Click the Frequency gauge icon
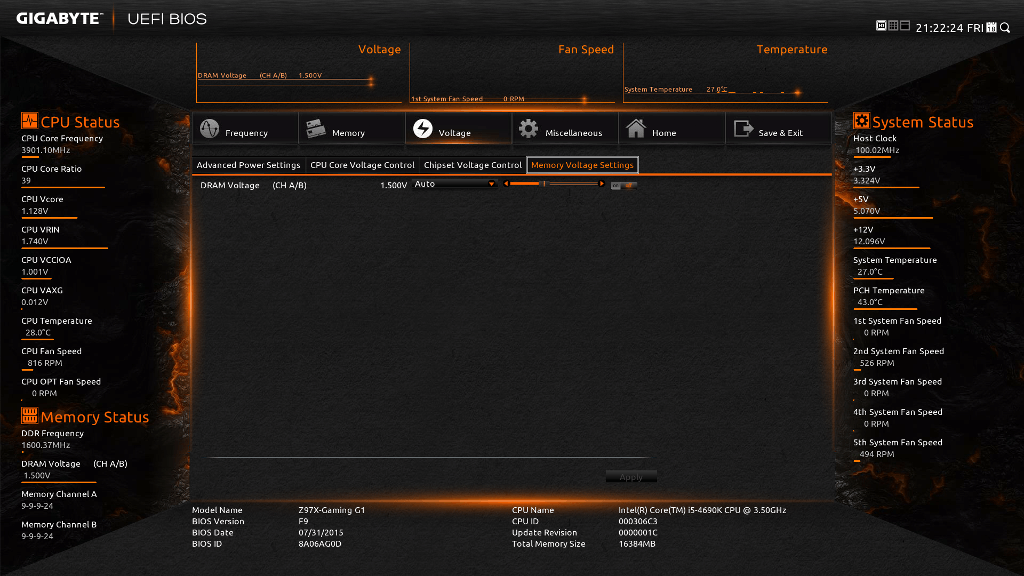 tap(209, 129)
